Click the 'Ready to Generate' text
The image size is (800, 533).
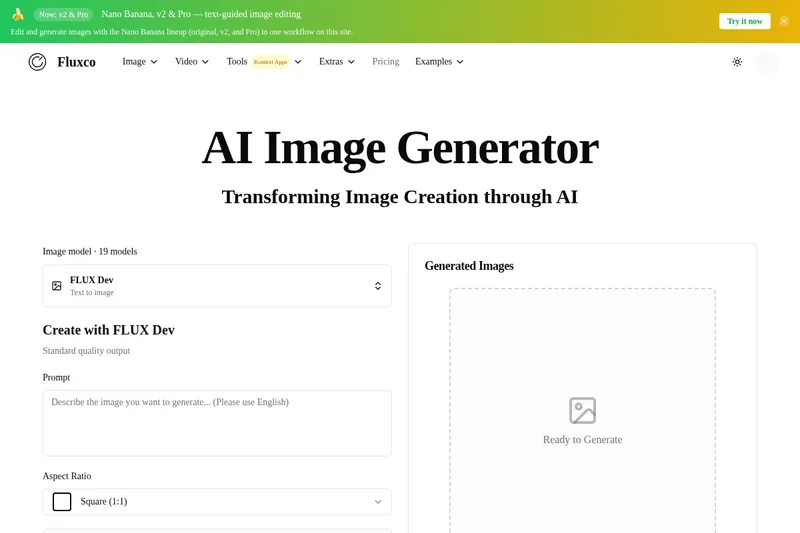(582, 440)
